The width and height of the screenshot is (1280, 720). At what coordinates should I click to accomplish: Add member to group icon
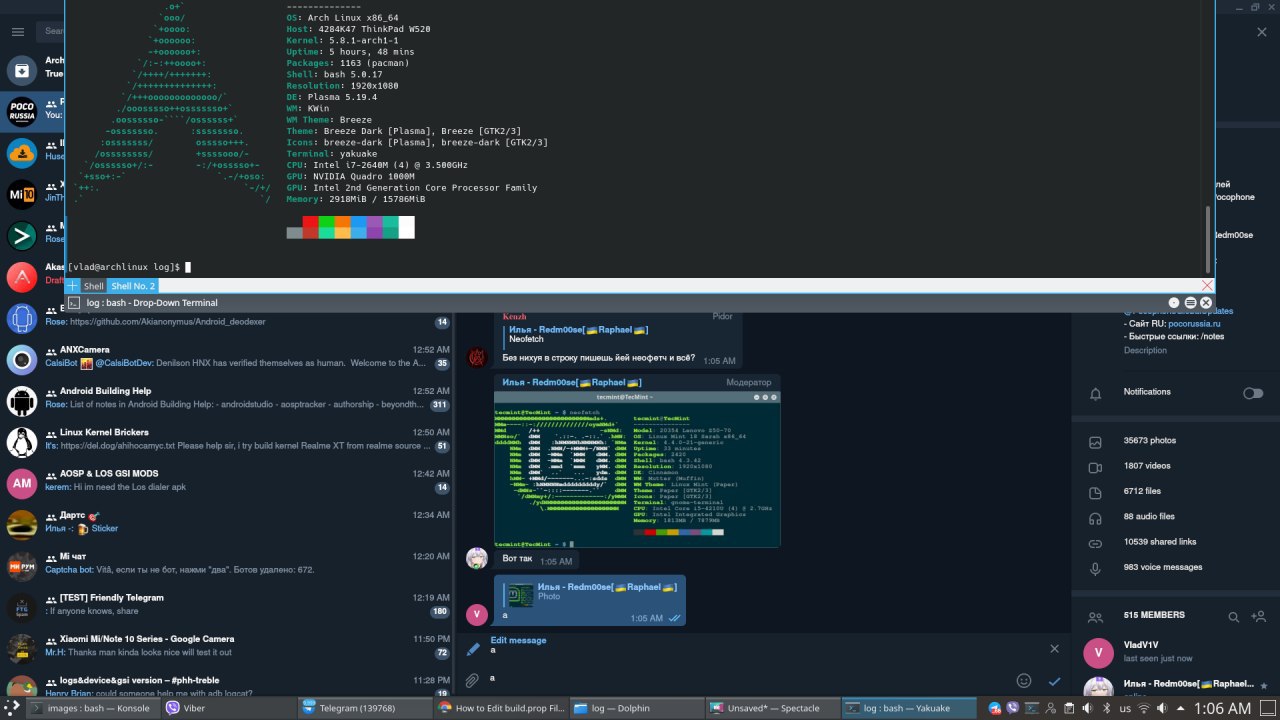(1260, 617)
